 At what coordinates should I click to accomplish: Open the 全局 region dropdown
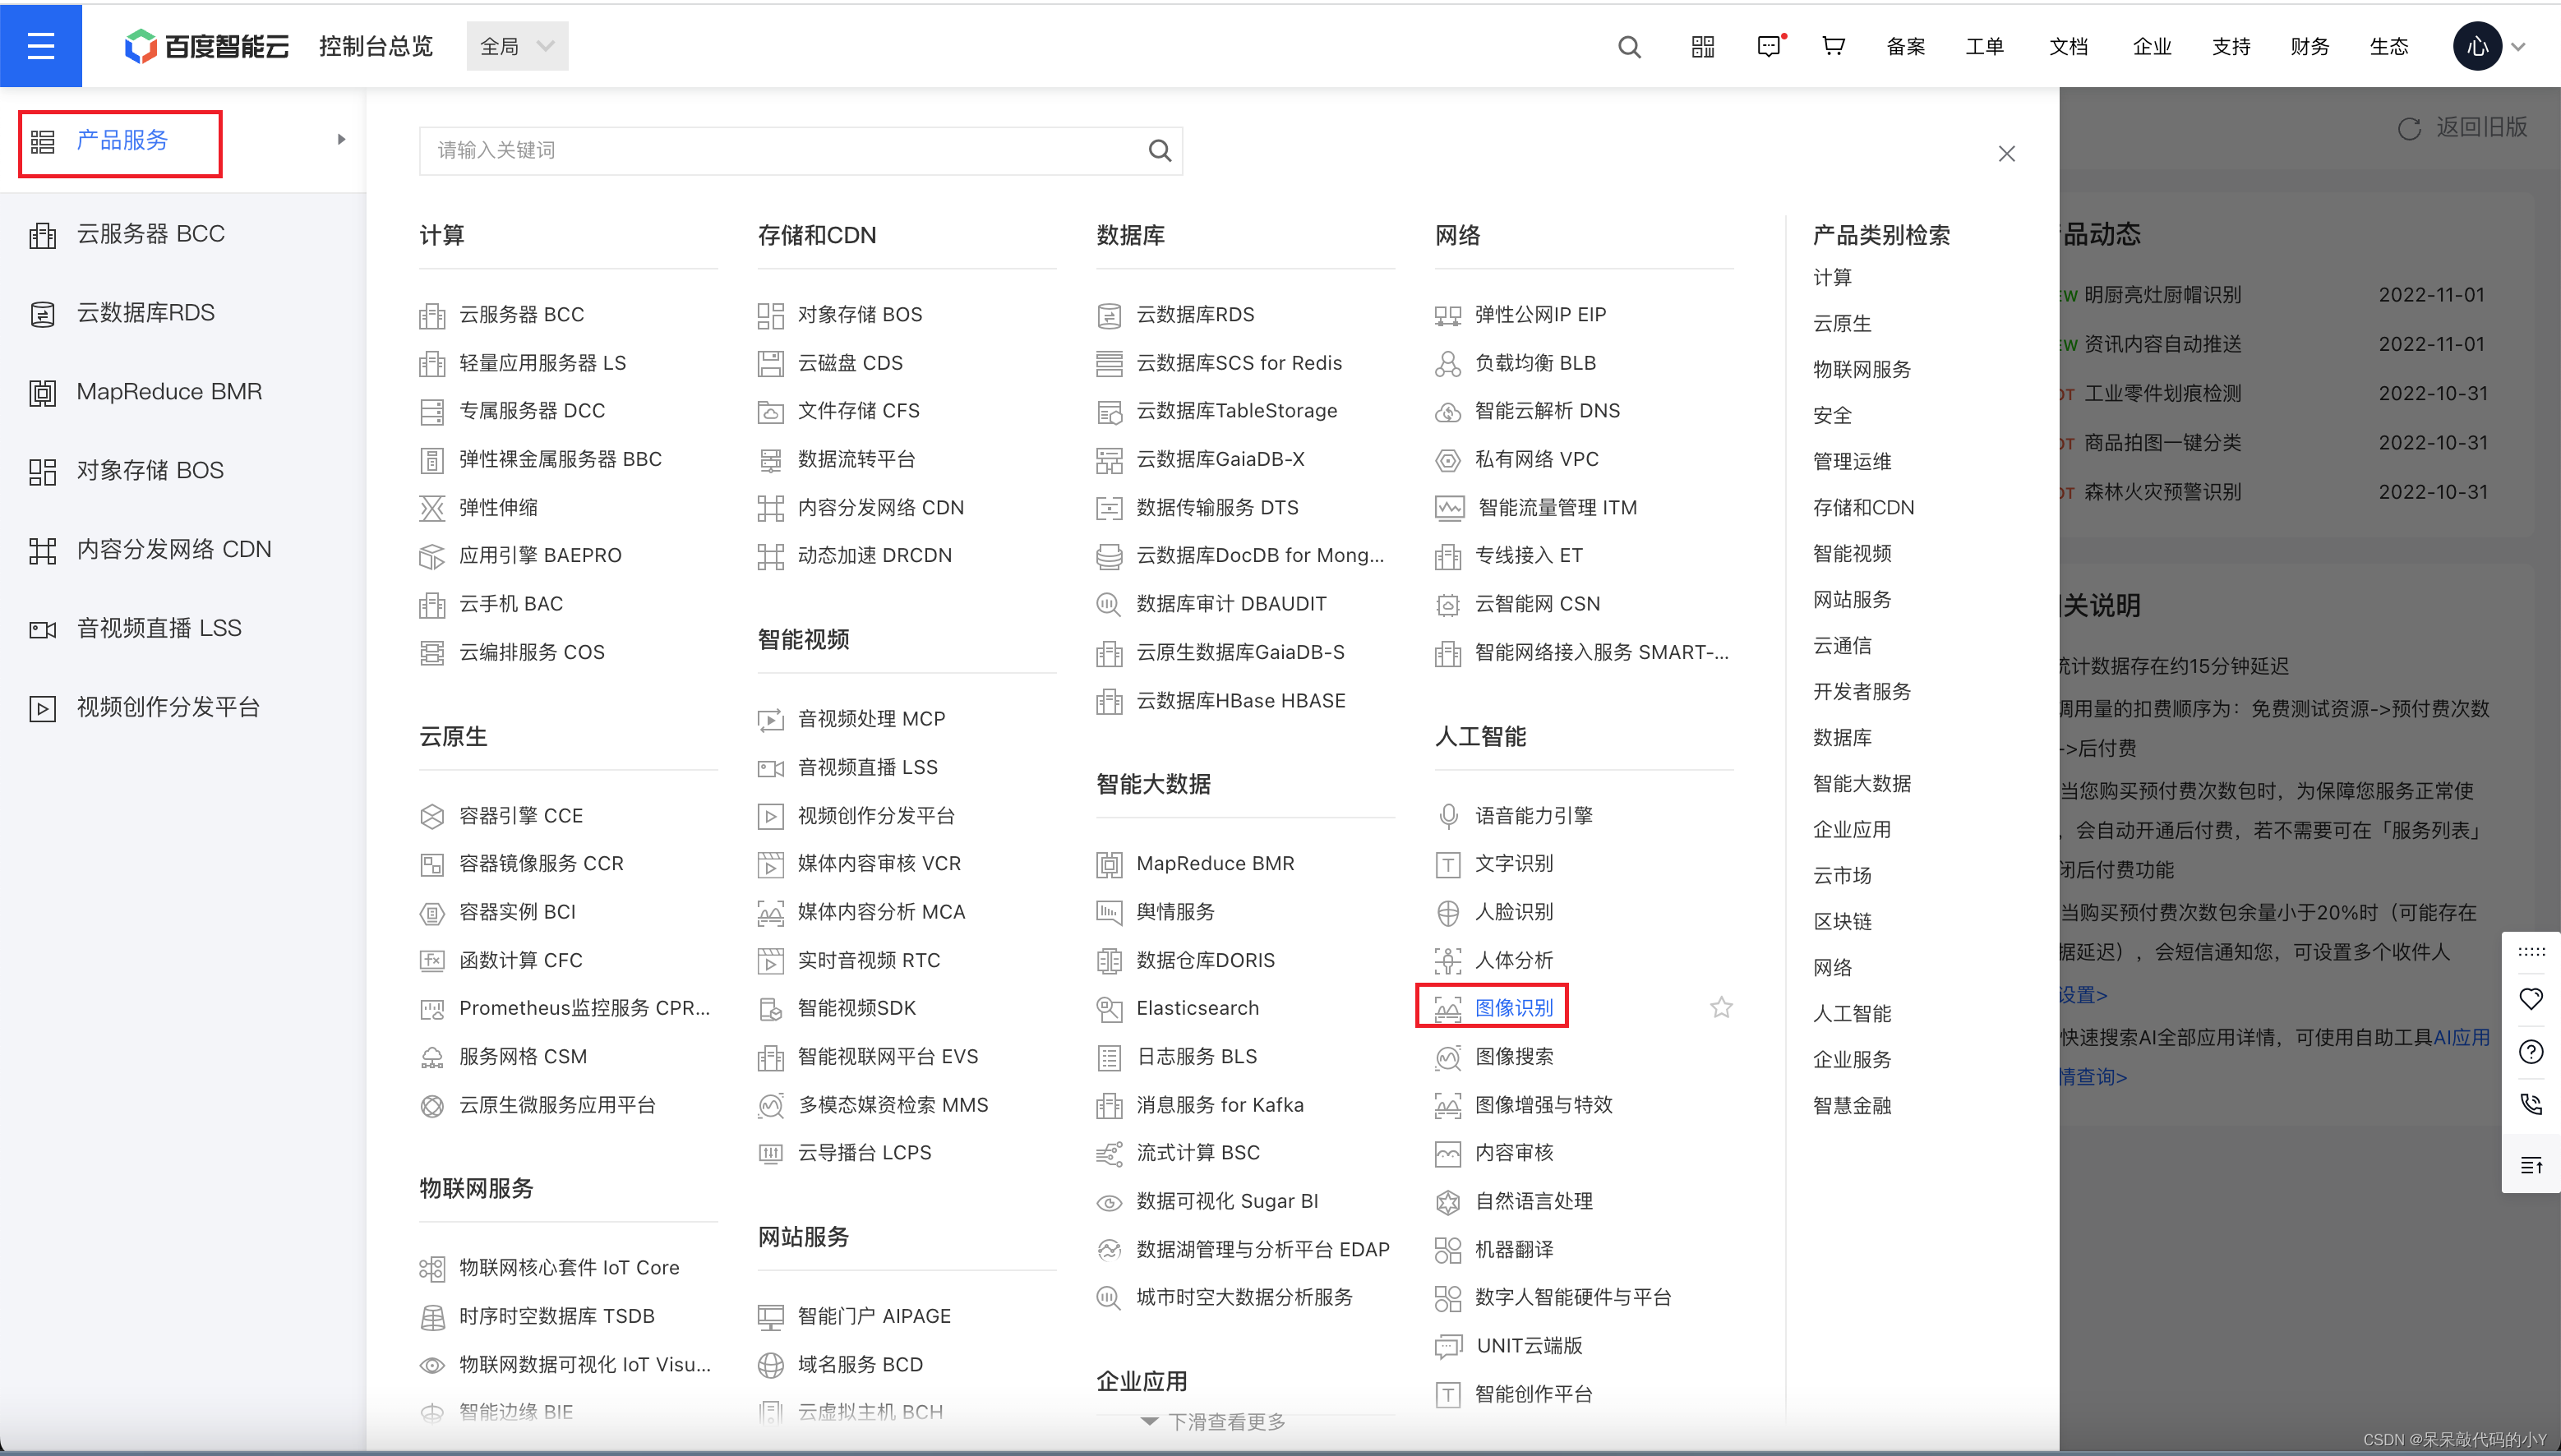coord(517,46)
